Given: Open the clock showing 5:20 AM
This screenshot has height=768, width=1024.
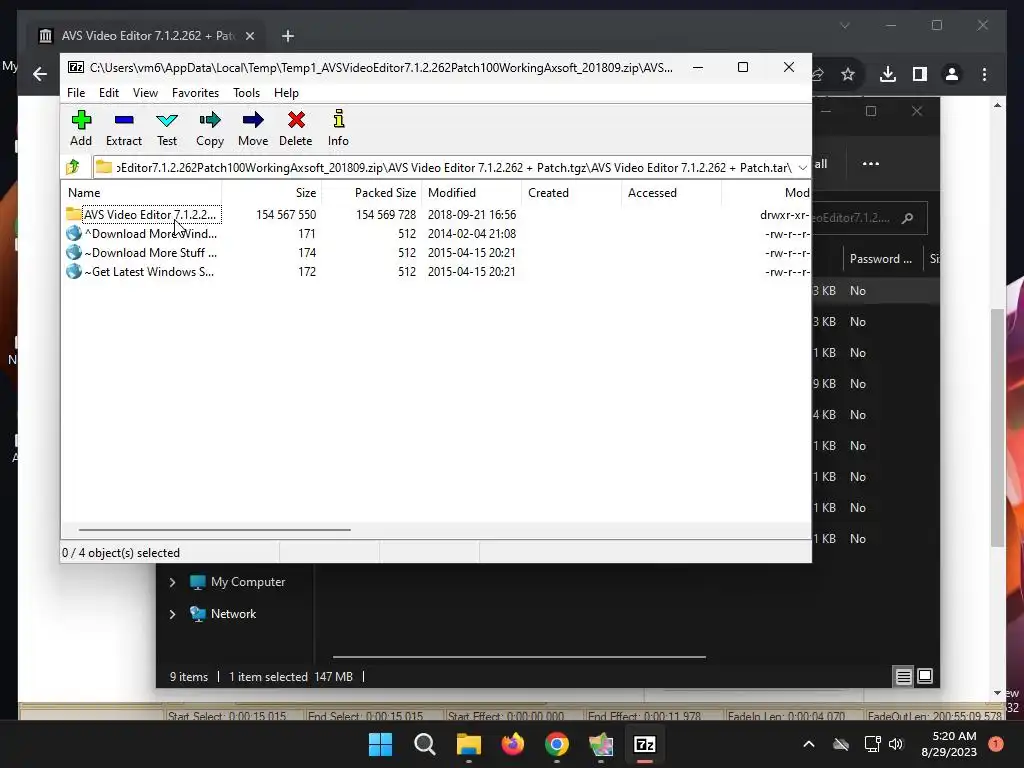Looking at the screenshot, I should 949,744.
